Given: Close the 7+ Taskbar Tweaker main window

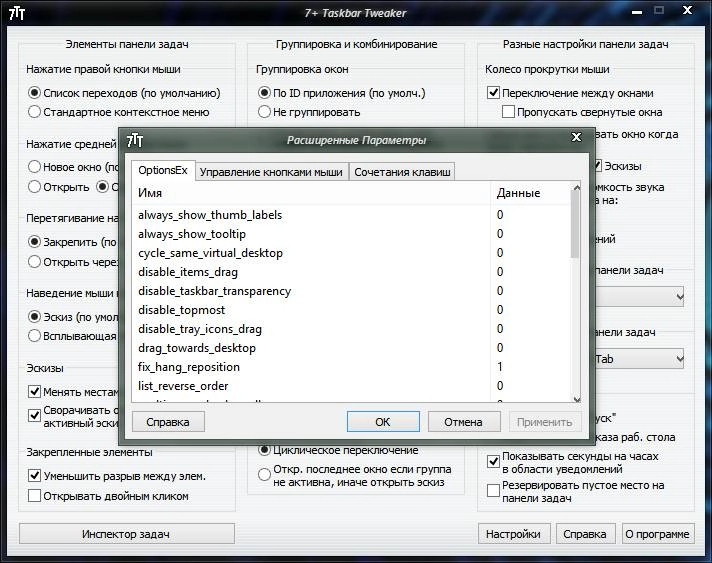Looking at the screenshot, I should tap(687, 10).
